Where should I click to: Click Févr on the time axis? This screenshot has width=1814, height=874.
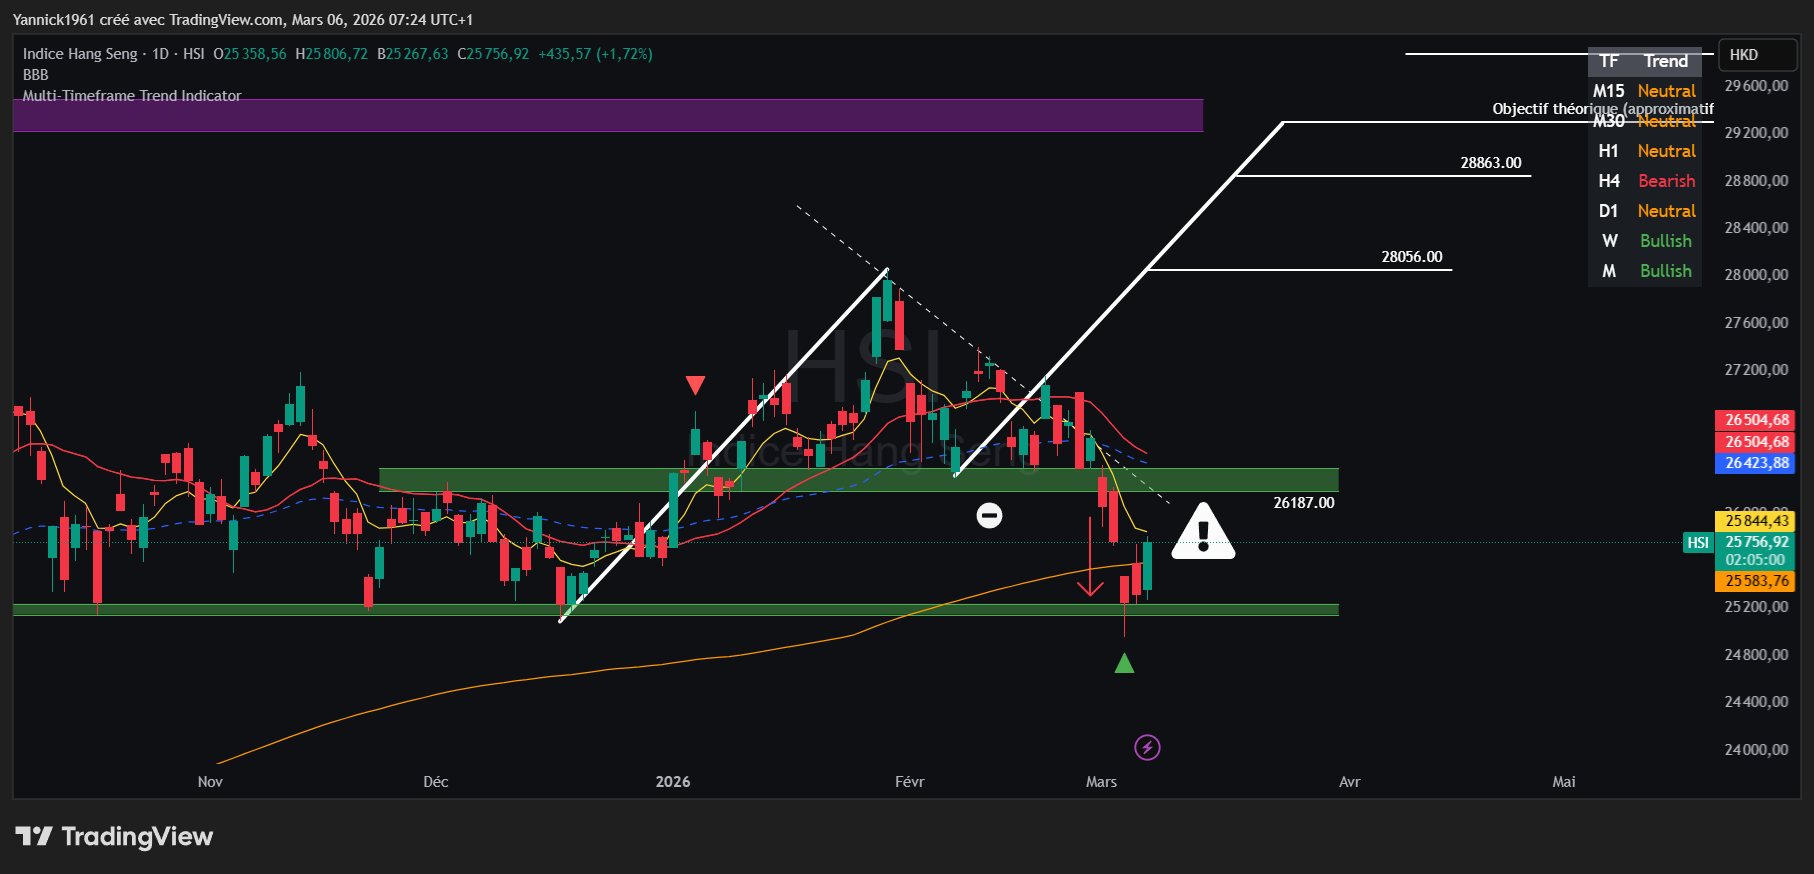tap(910, 782)
